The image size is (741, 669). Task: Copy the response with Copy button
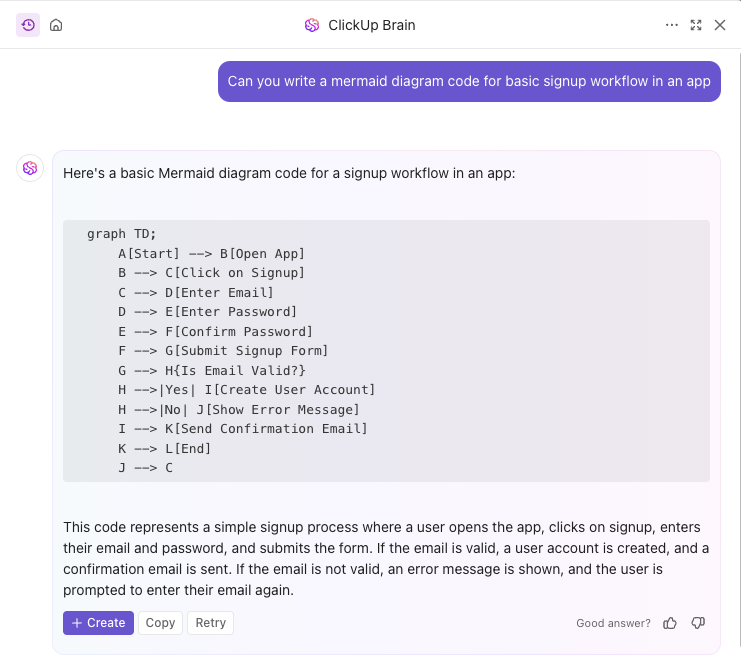tap(160, 623)
